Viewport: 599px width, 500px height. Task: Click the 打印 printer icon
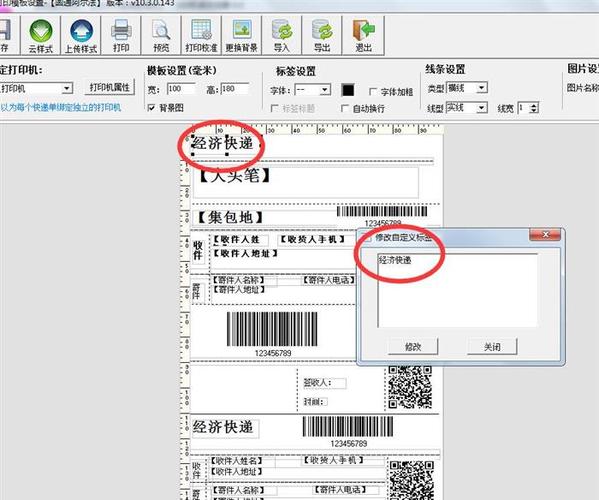point(121,36)
